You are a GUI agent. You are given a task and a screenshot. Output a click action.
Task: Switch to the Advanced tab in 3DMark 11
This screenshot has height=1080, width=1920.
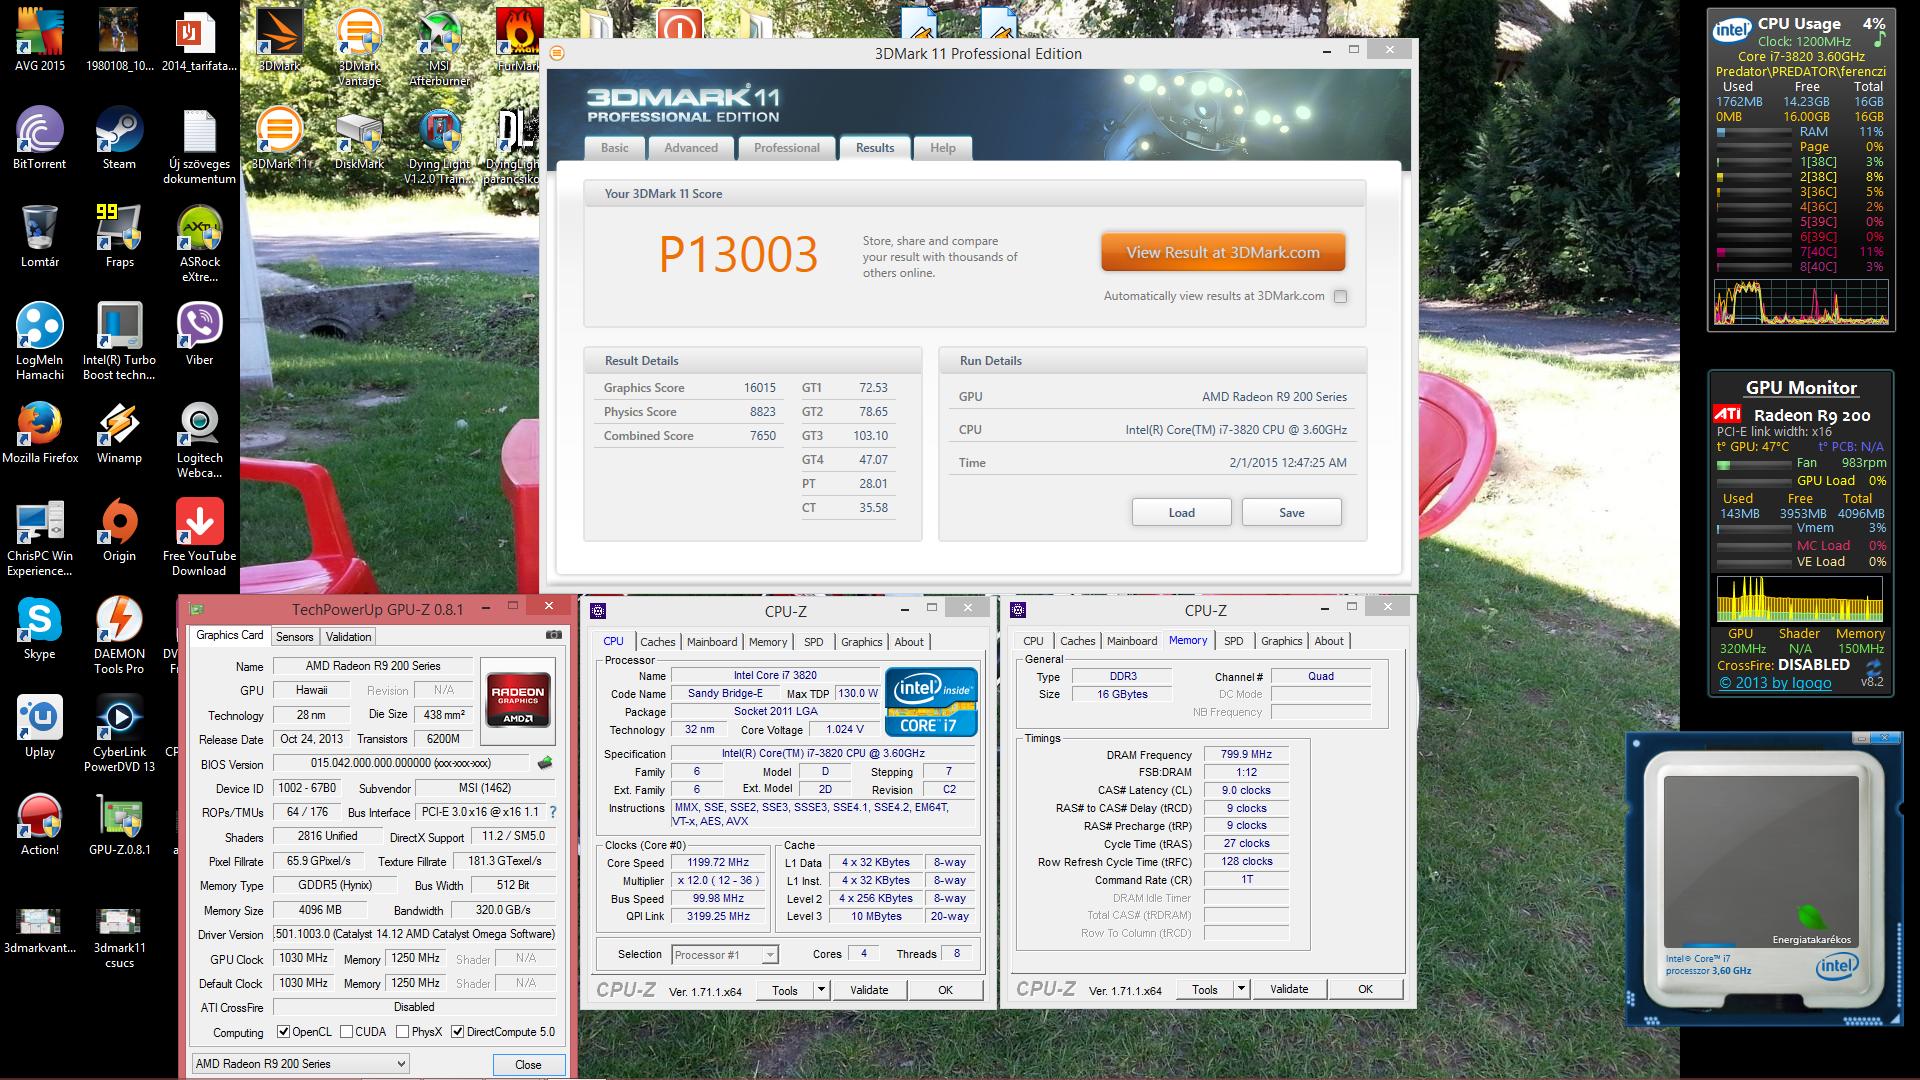691,148
